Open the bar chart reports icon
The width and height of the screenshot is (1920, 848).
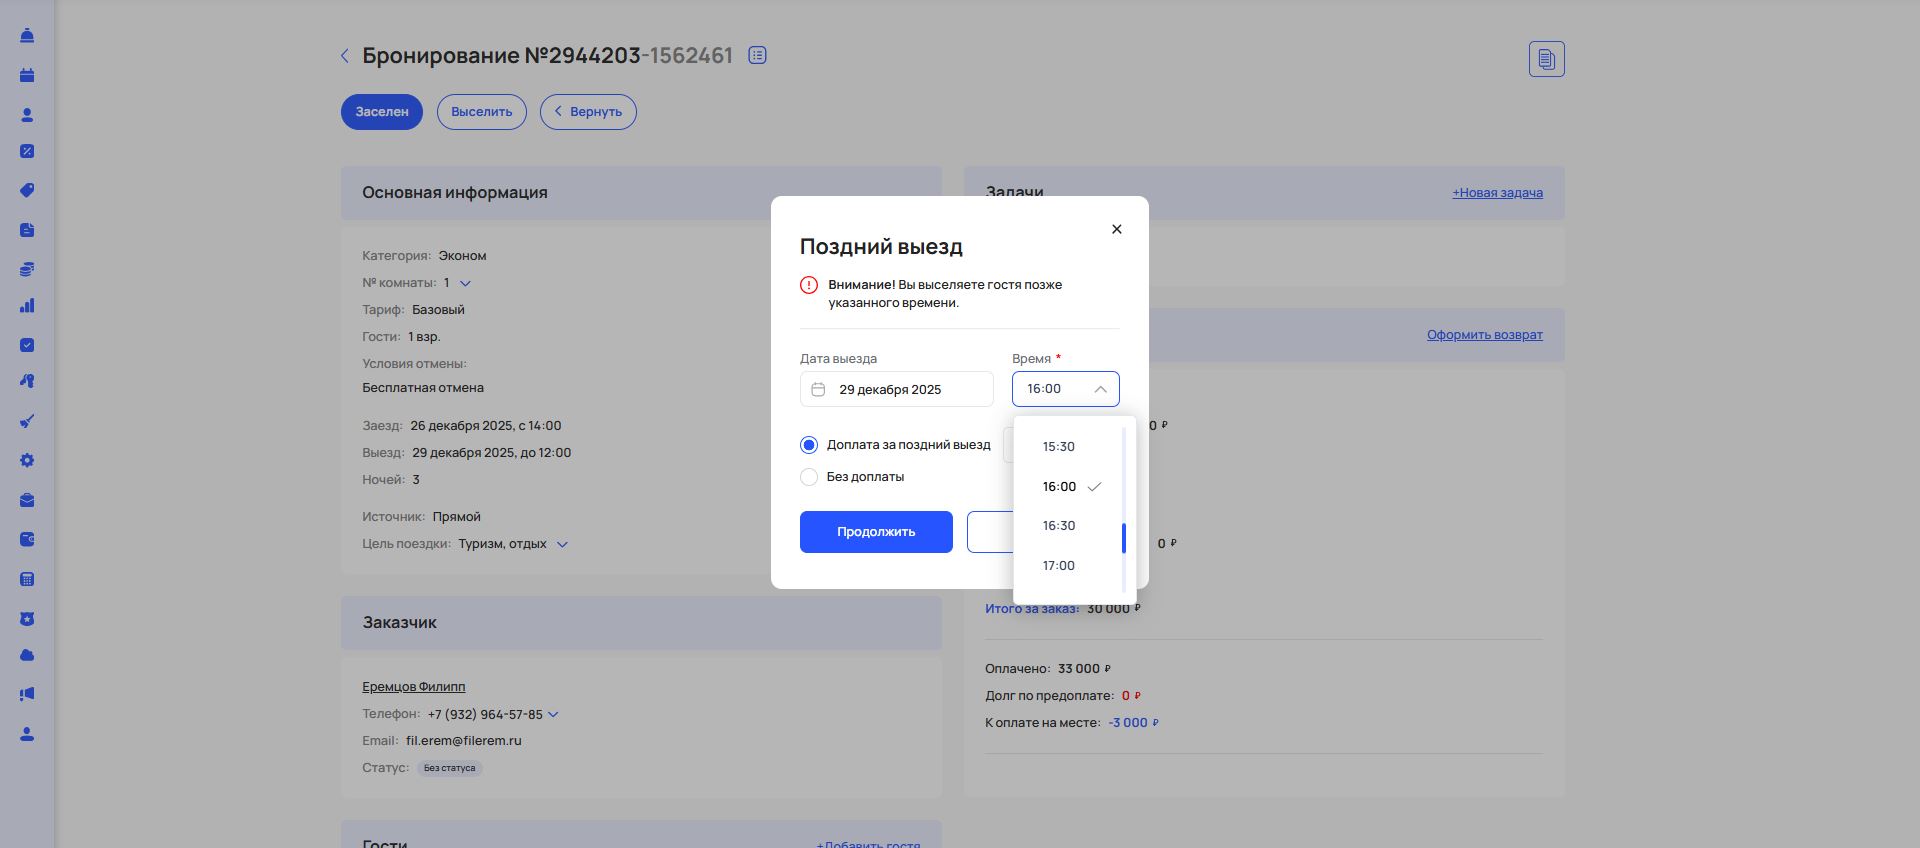[x=27, y=306]
